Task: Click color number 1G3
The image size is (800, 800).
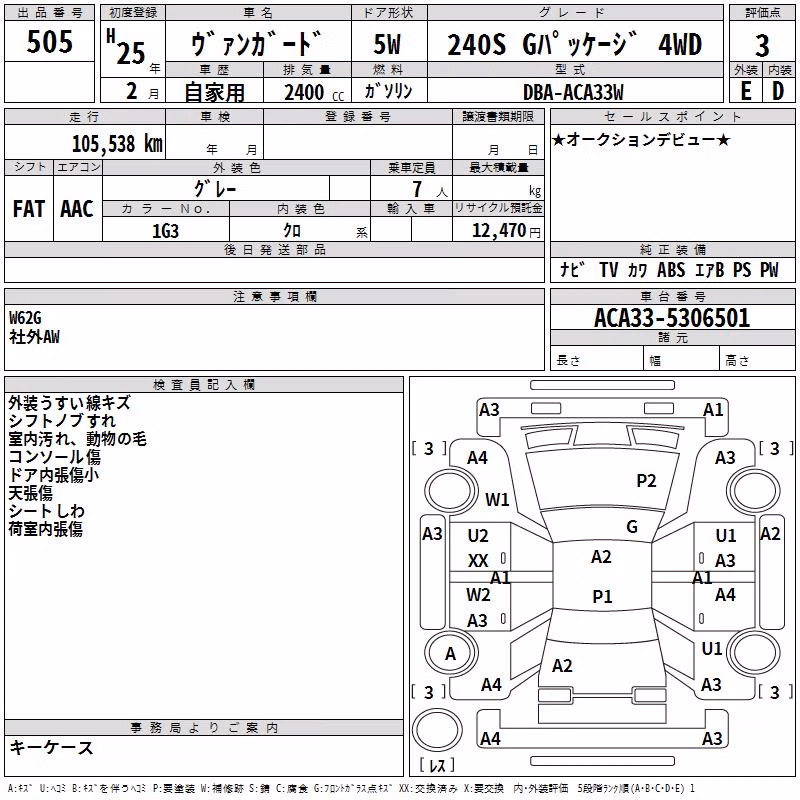Action: pos(165,231)
